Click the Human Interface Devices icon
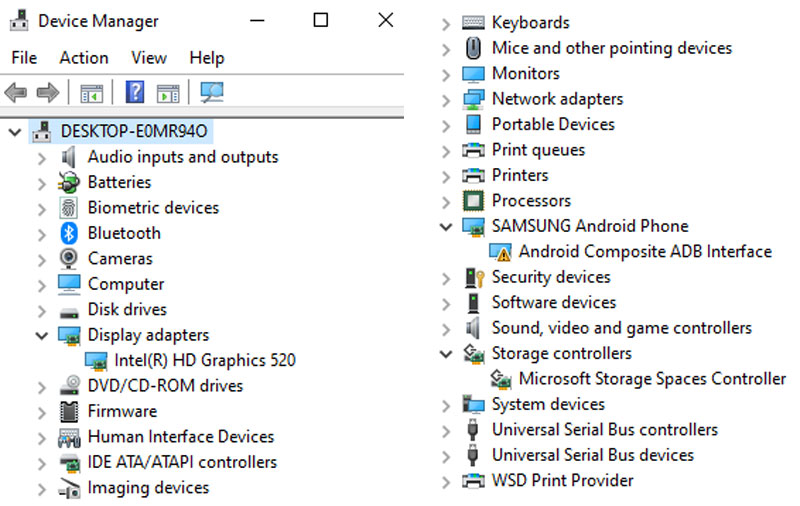Image resolution: width=800 pixels, height=506 pixels. (69, 438)
